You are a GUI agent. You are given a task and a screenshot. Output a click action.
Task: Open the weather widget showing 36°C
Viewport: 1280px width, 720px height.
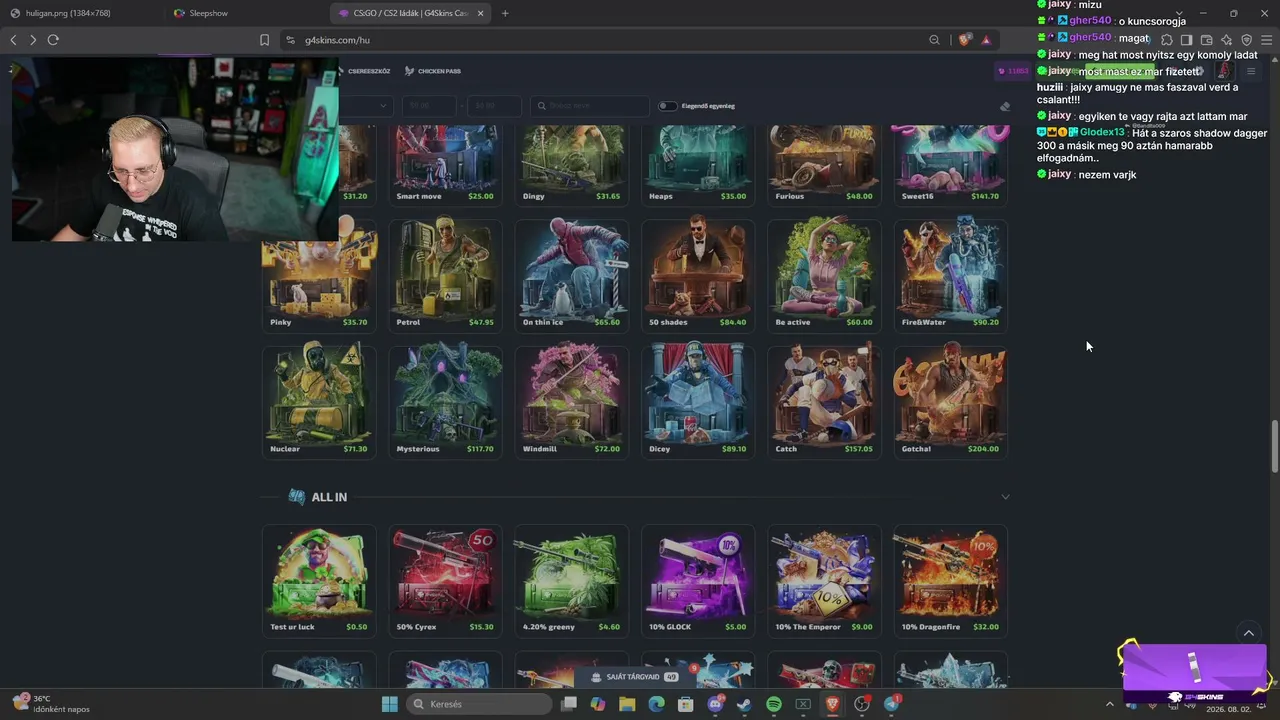(x=50, y=704)
